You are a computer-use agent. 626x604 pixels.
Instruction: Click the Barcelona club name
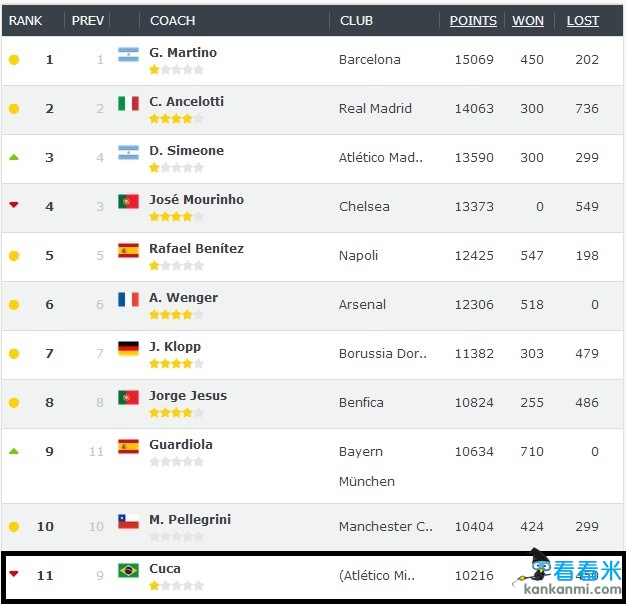click(x=369, y=59)
